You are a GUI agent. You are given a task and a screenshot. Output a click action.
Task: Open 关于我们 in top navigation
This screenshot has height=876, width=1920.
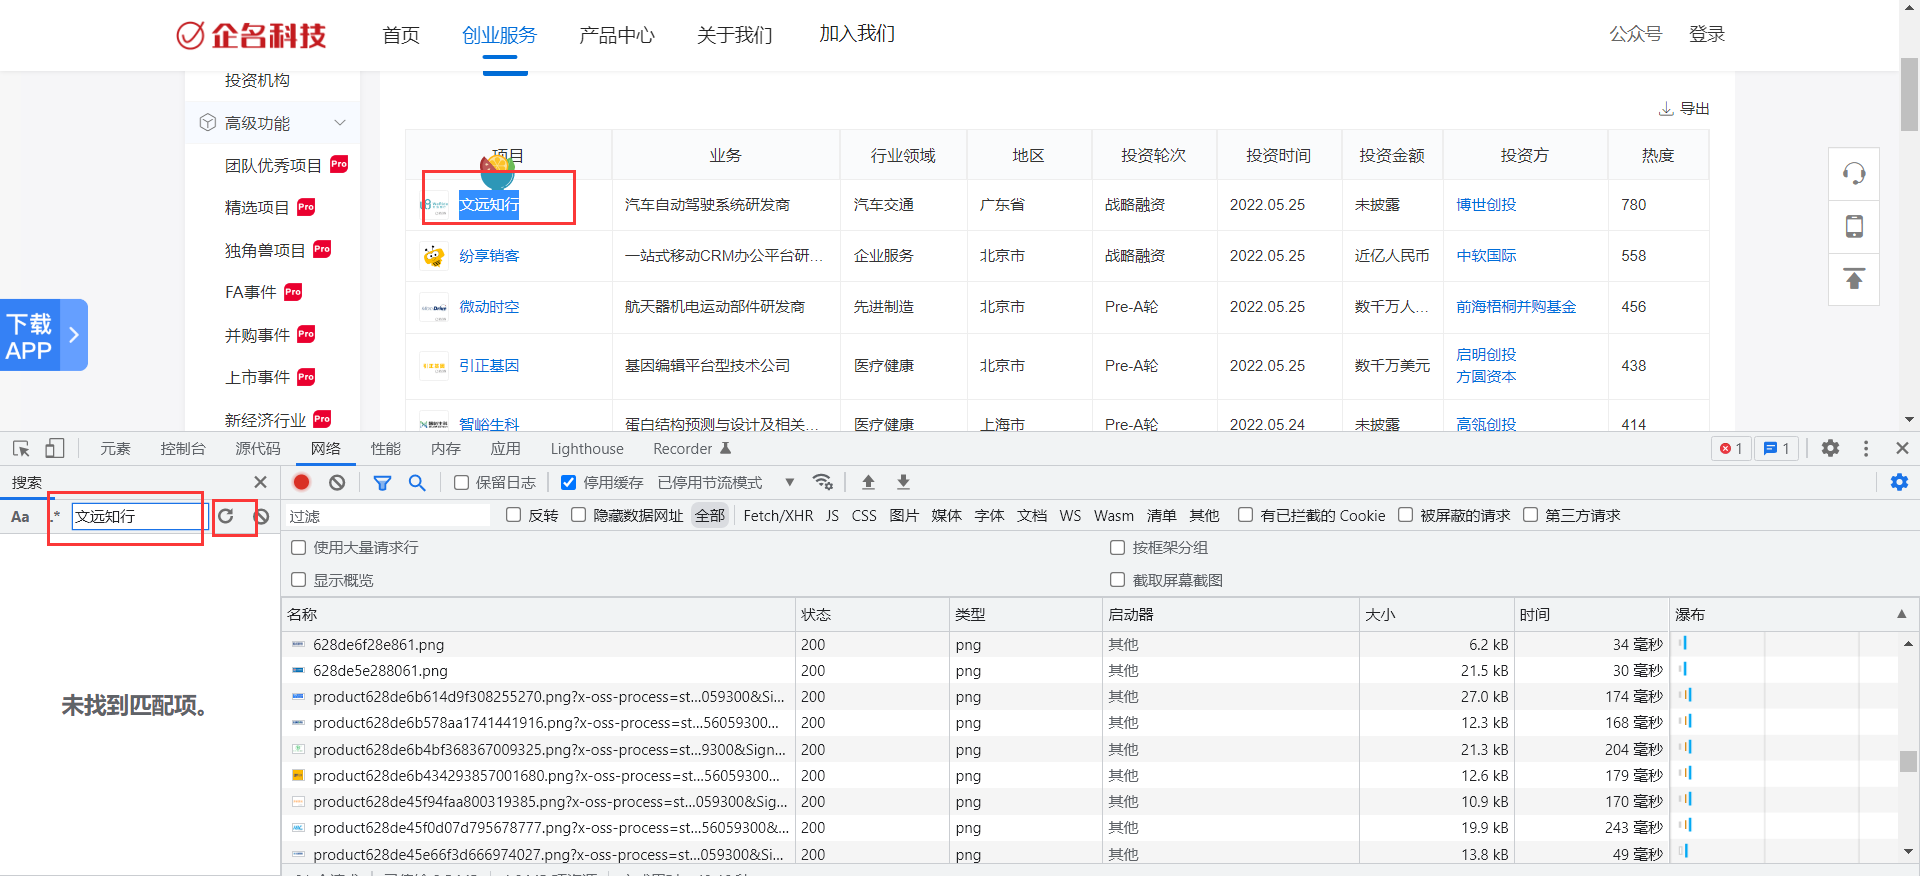(735, 35)
